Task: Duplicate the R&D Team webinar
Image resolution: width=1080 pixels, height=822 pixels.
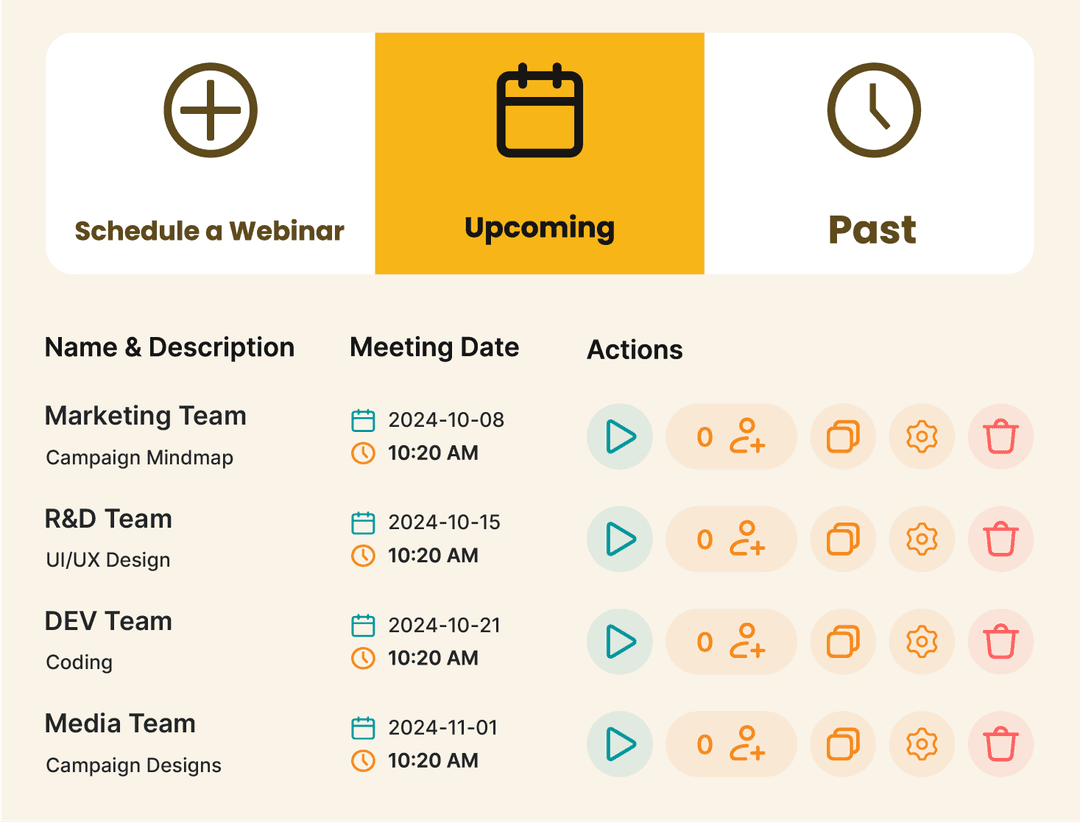Action: 843,539
